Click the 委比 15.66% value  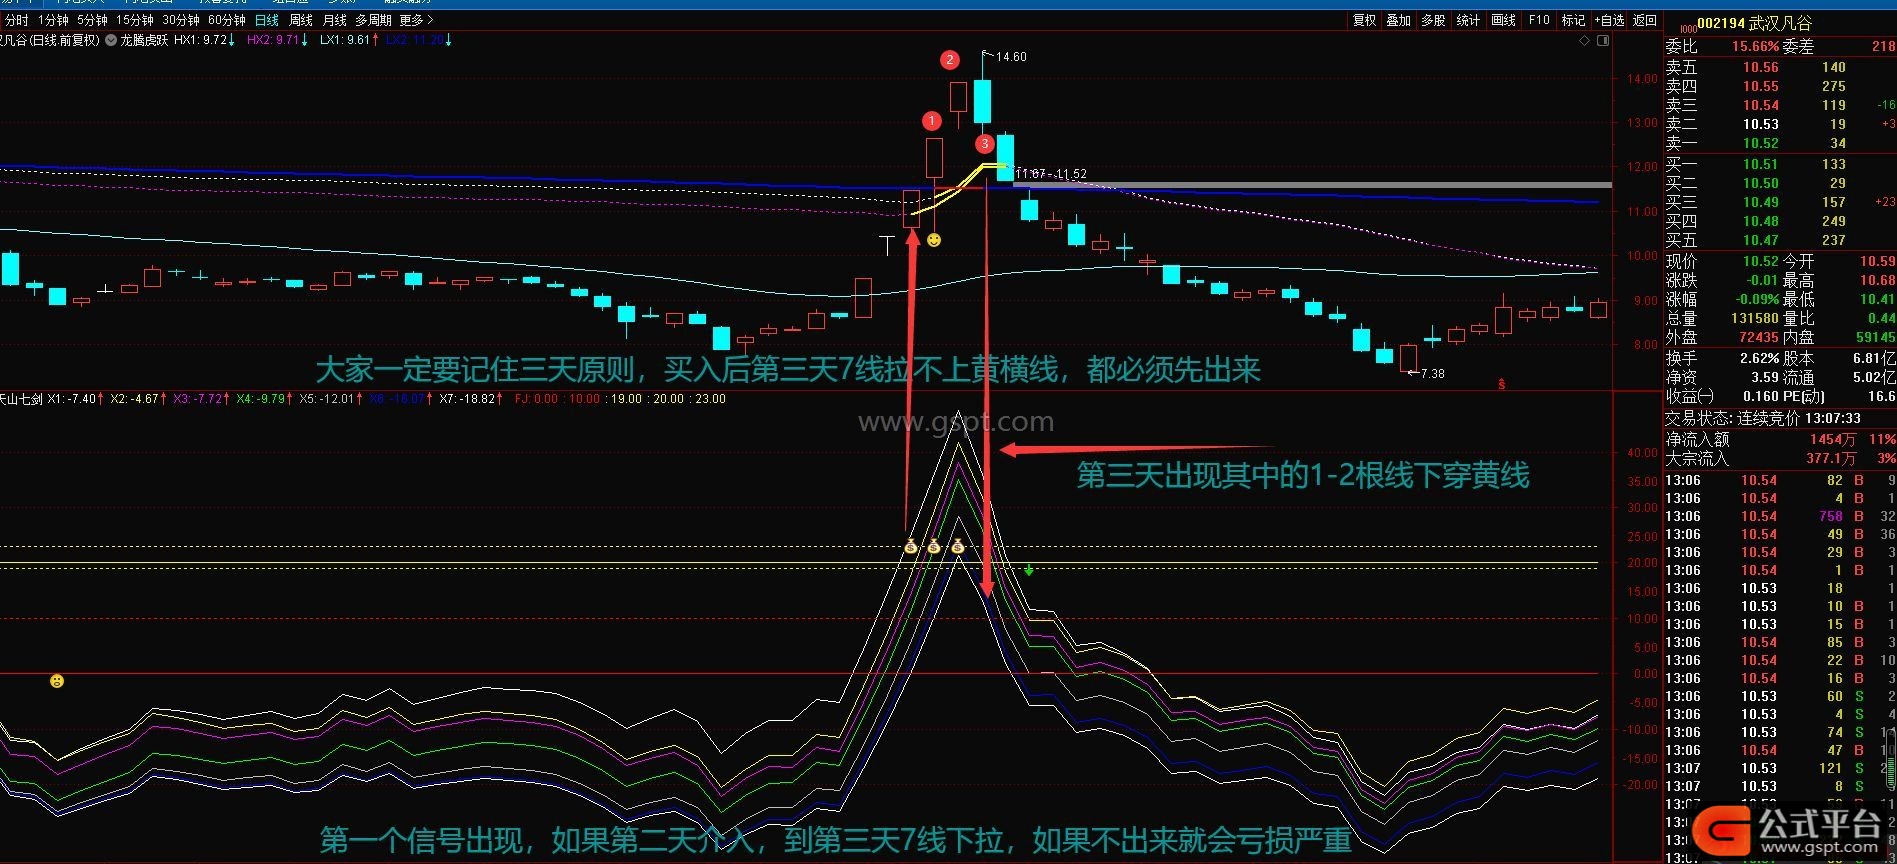pyautogui.click(x=1756, y=46)
